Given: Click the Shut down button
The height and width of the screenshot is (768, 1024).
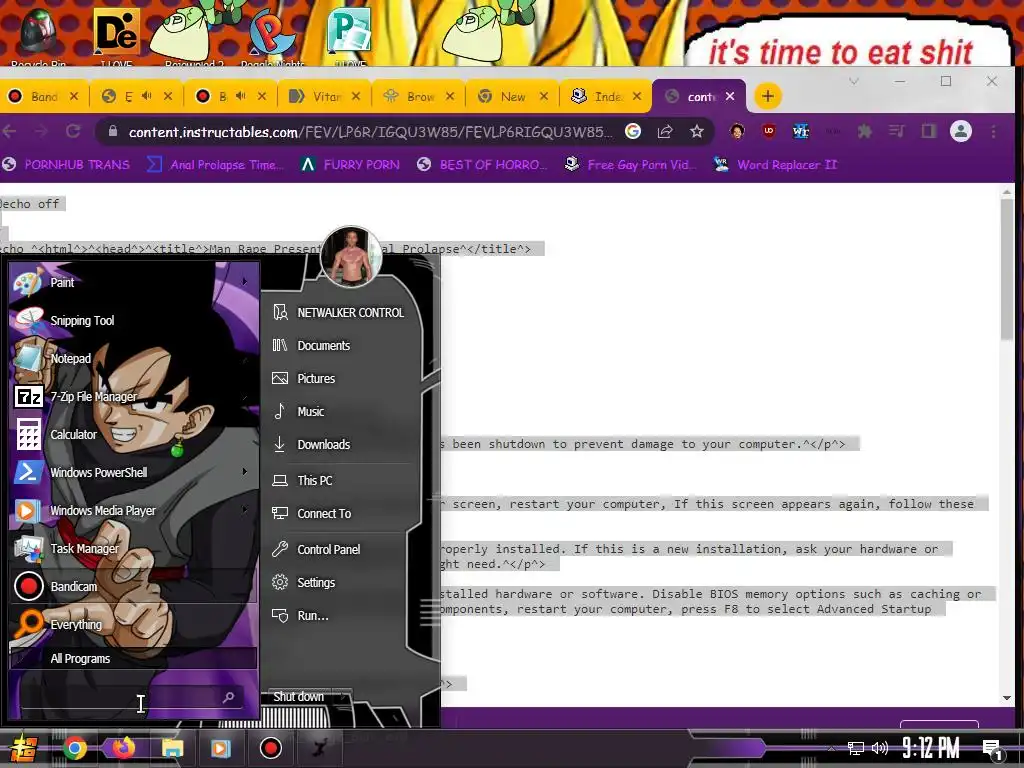Looking at the screenshot, I should (298, 697).
